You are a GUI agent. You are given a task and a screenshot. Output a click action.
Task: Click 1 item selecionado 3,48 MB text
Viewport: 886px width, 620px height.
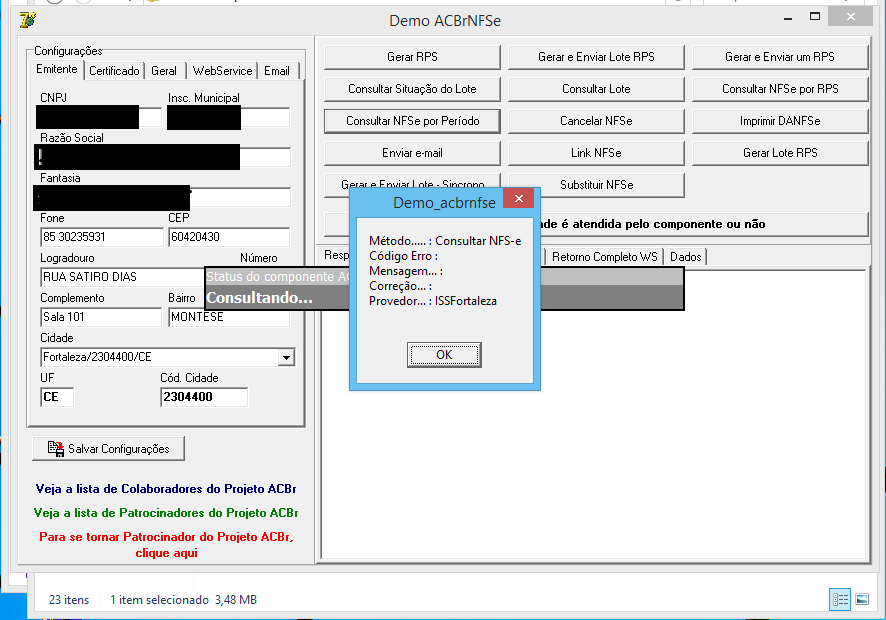click(x=183, y=600)
